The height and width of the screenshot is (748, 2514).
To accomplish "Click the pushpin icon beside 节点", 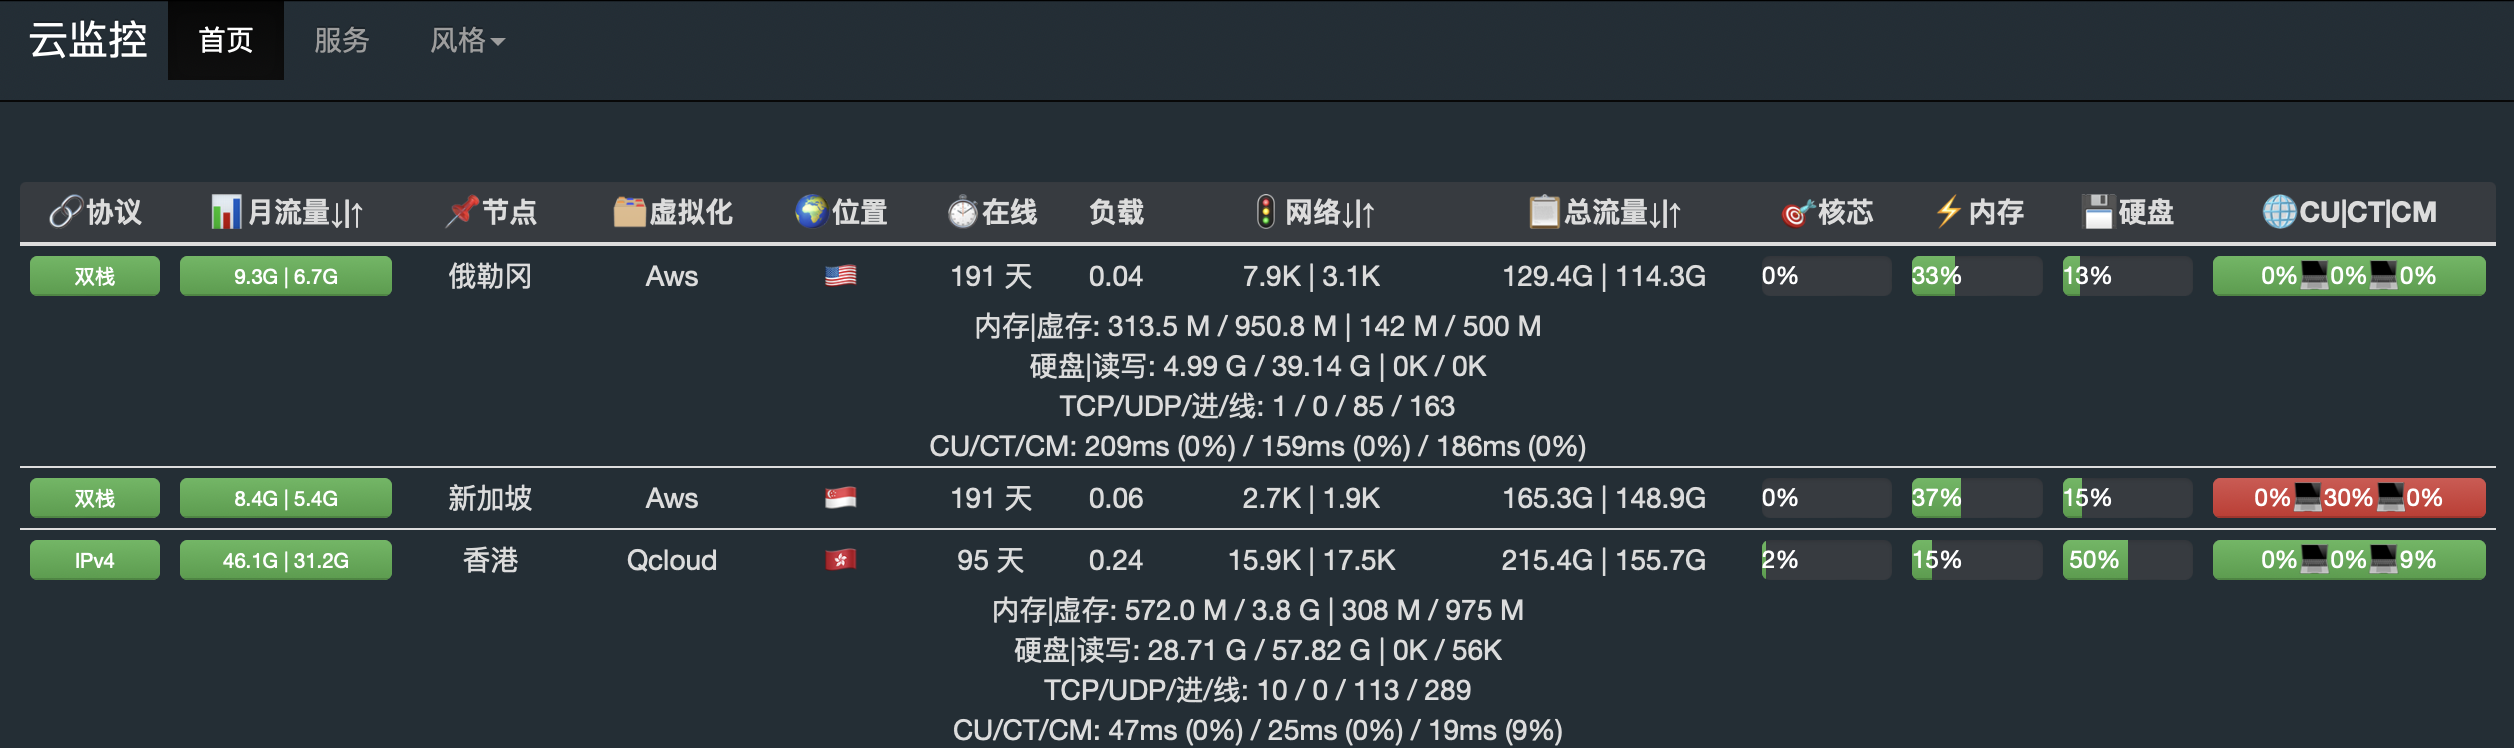I will 462,212.
